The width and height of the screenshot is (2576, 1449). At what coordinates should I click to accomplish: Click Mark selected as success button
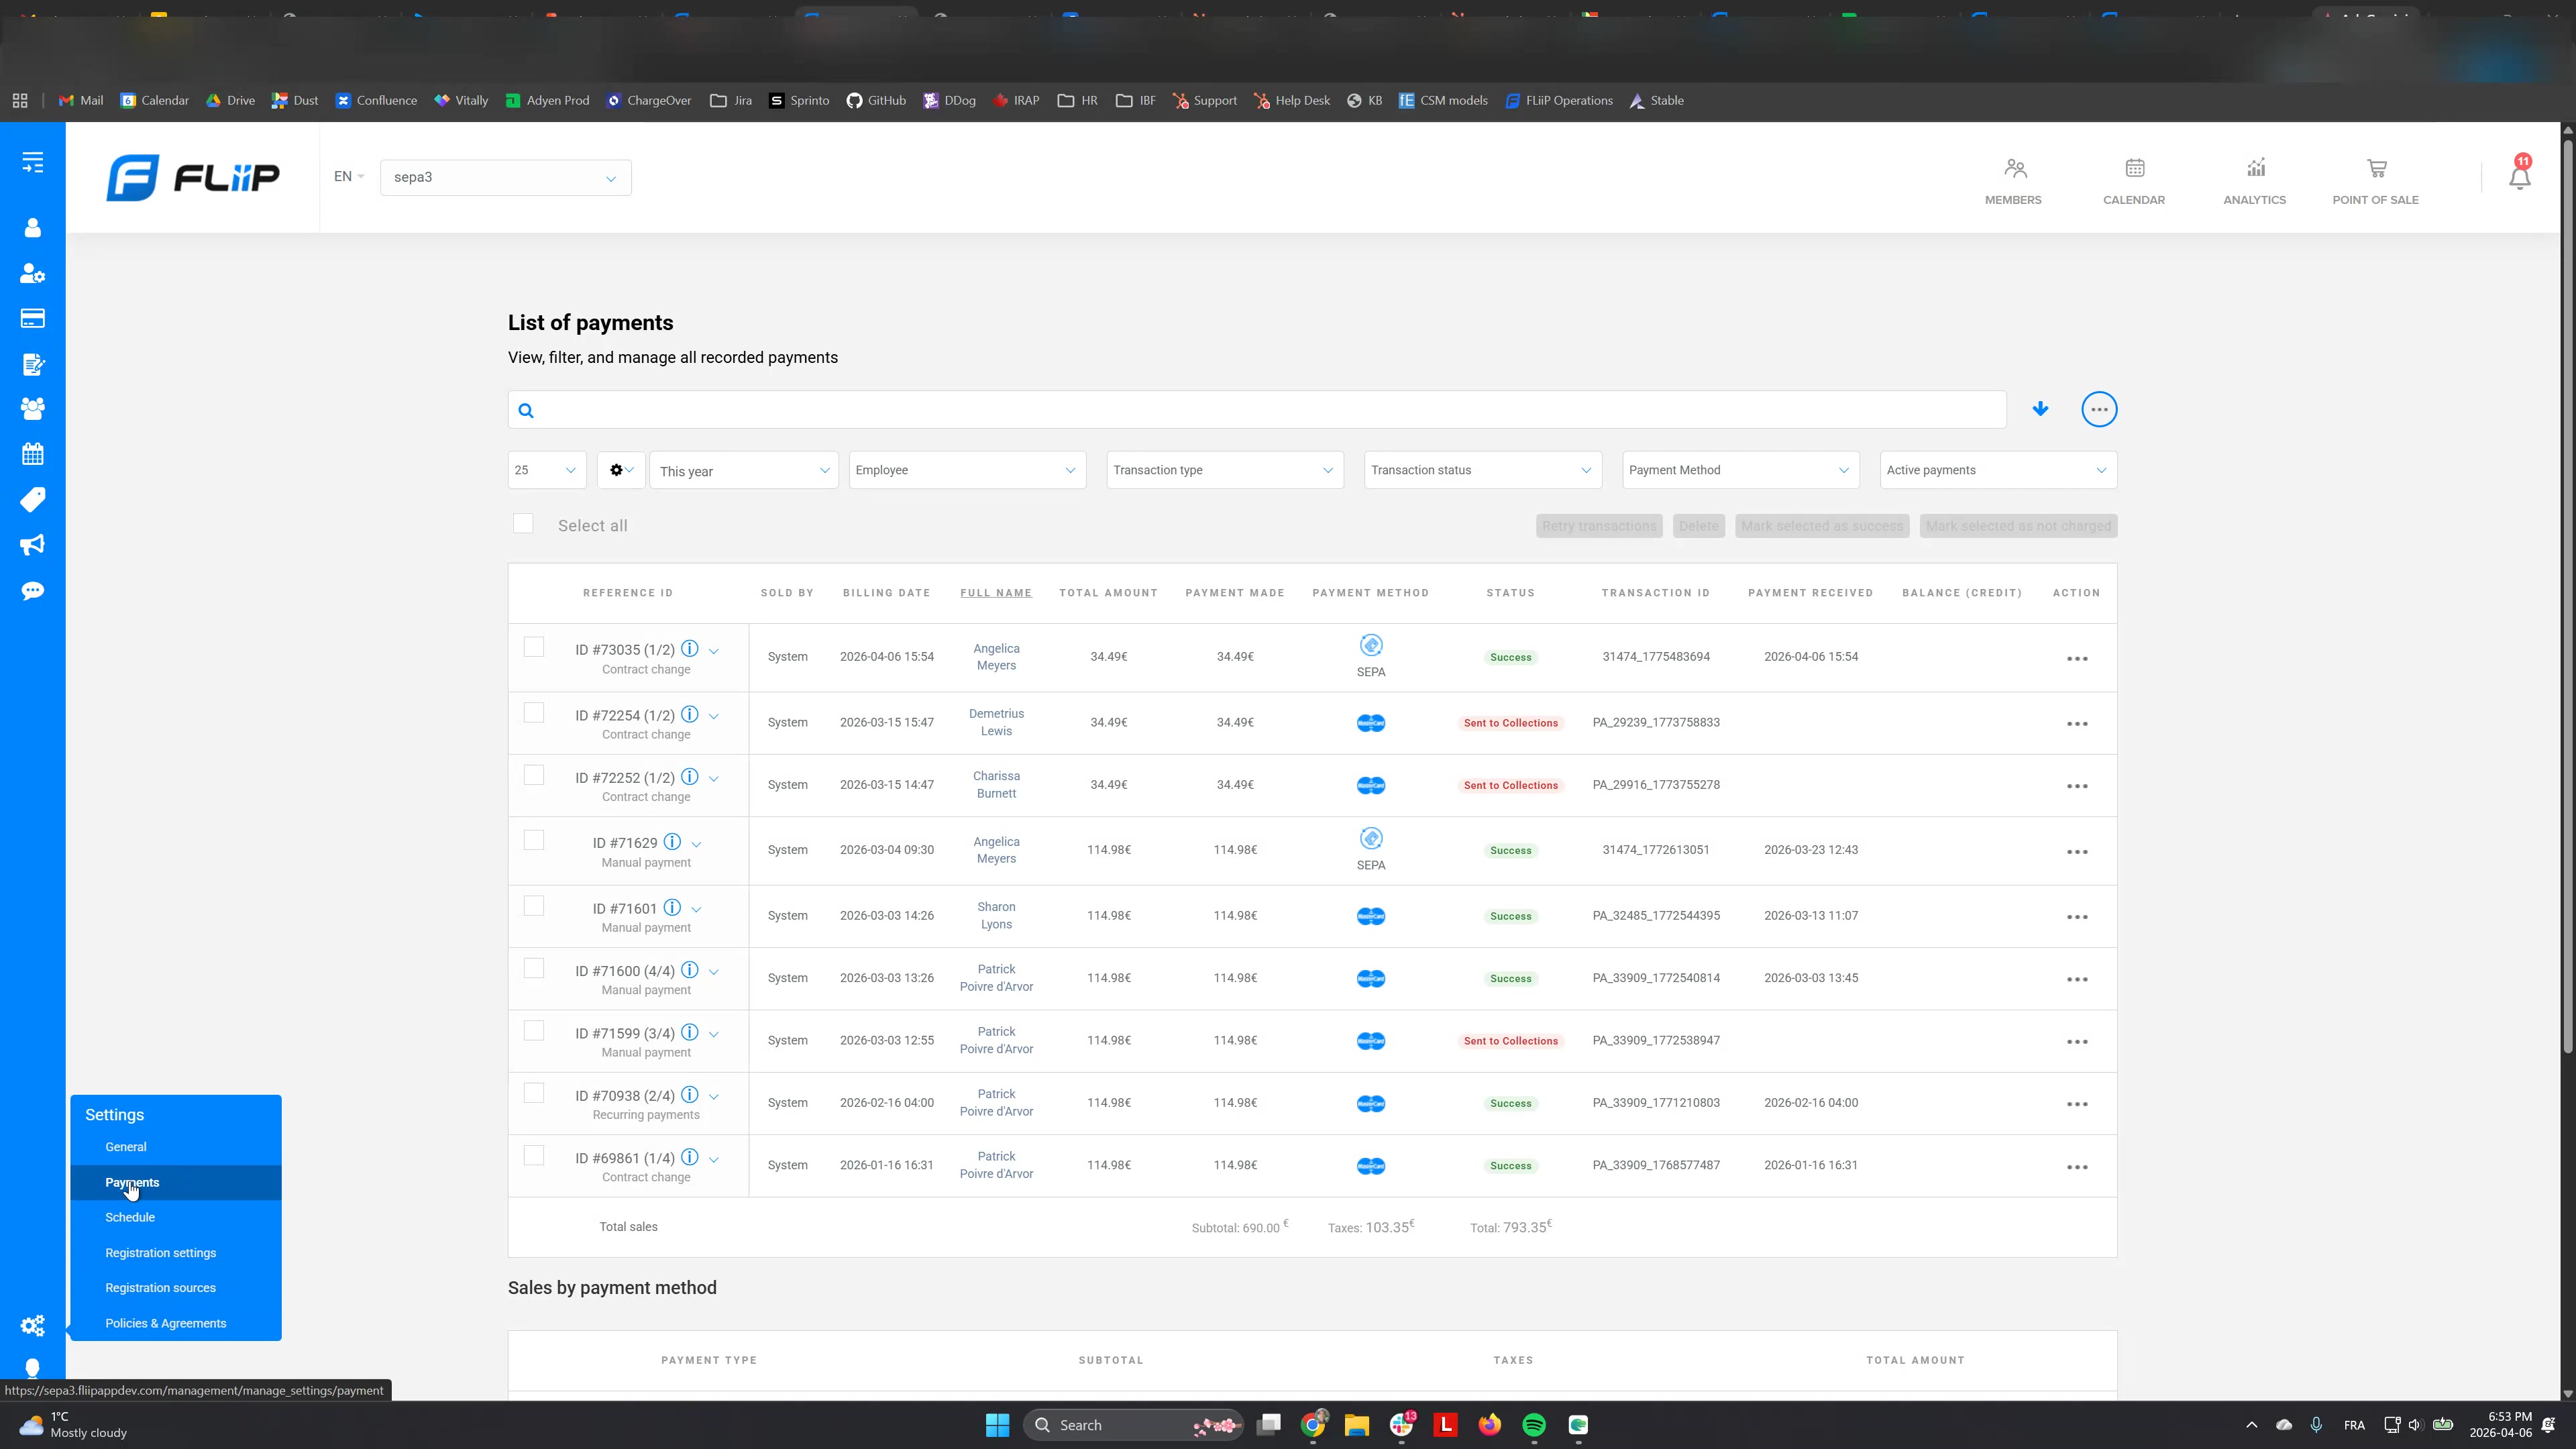tap(1822, 526)
